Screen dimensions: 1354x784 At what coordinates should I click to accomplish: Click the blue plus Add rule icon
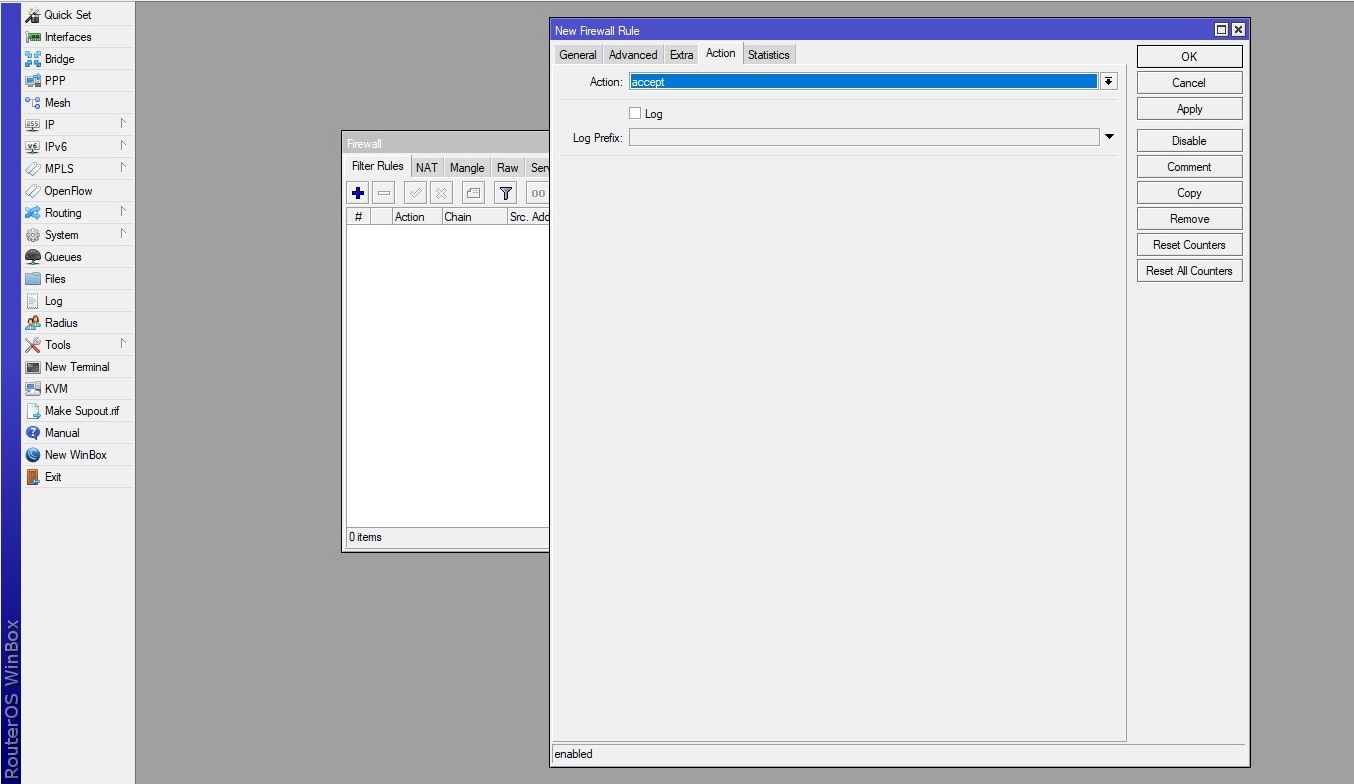pyautogui.click(x=358, y=193)
